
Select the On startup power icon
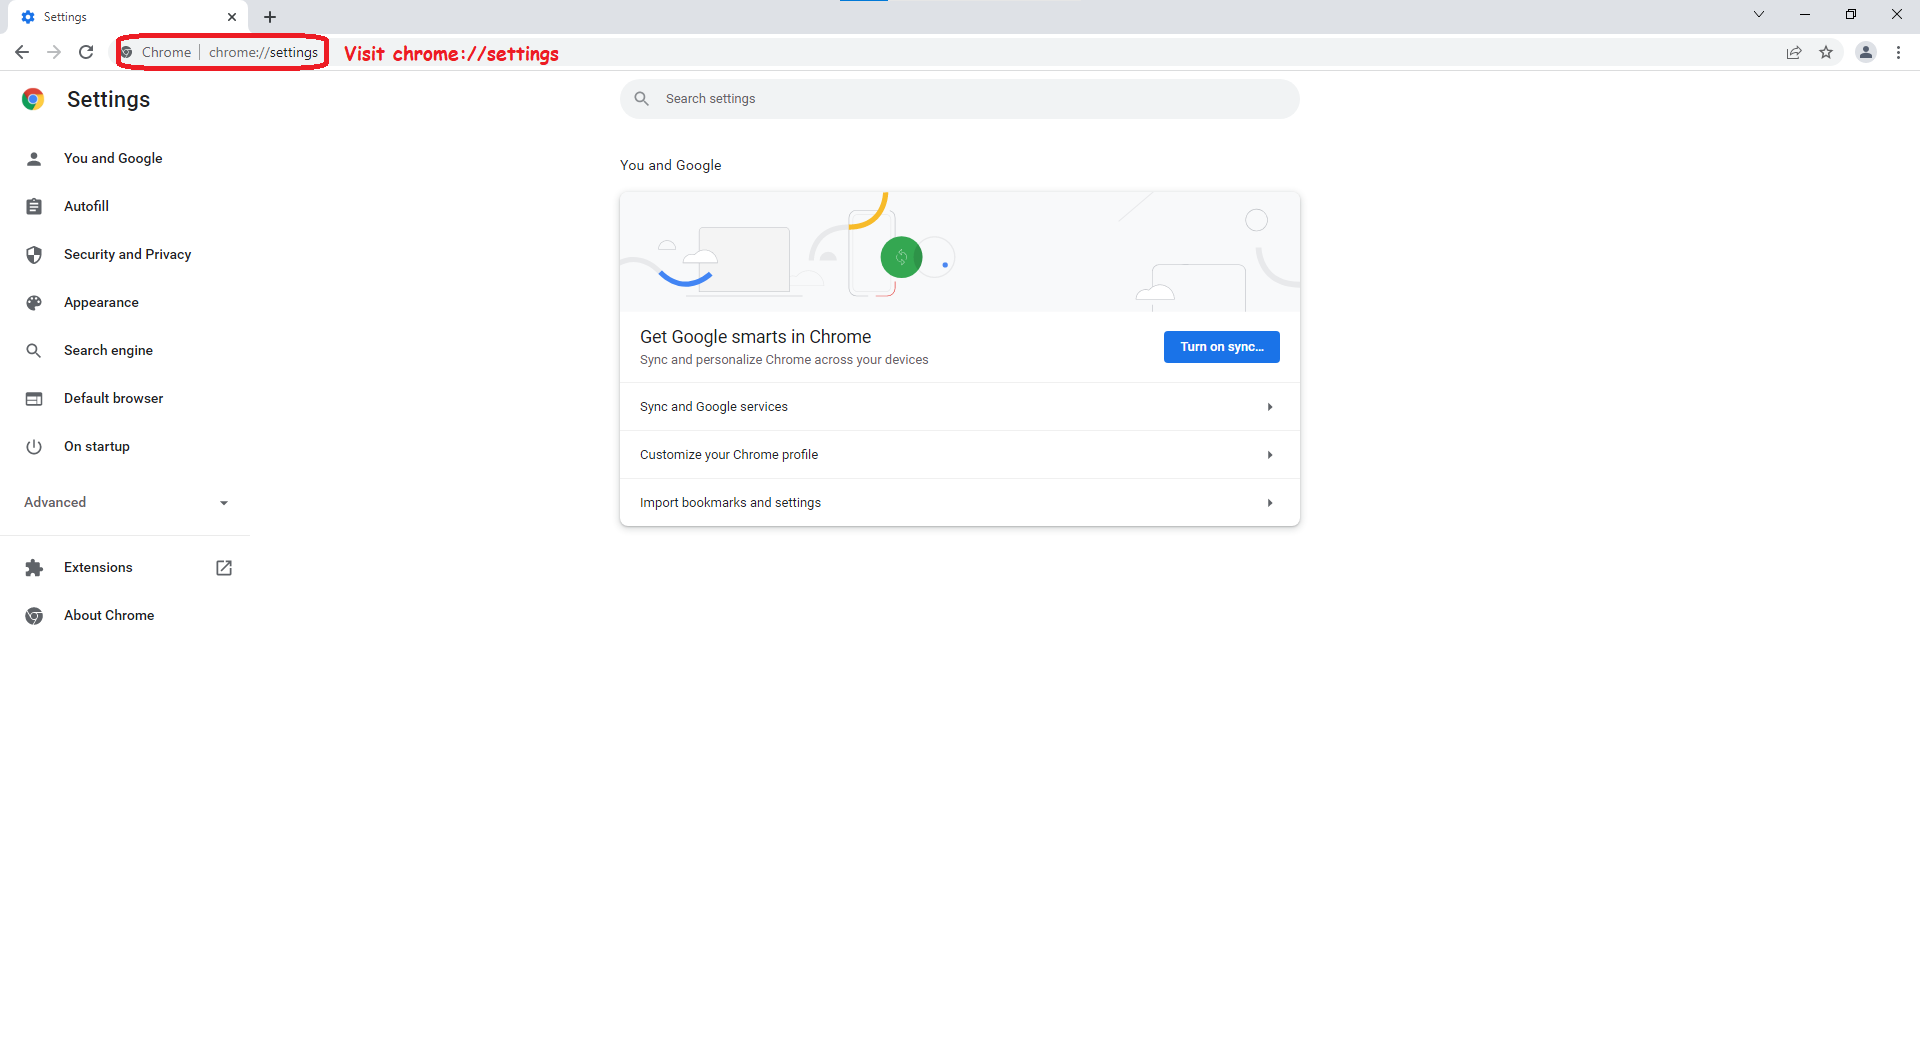(x=34, y=446)
